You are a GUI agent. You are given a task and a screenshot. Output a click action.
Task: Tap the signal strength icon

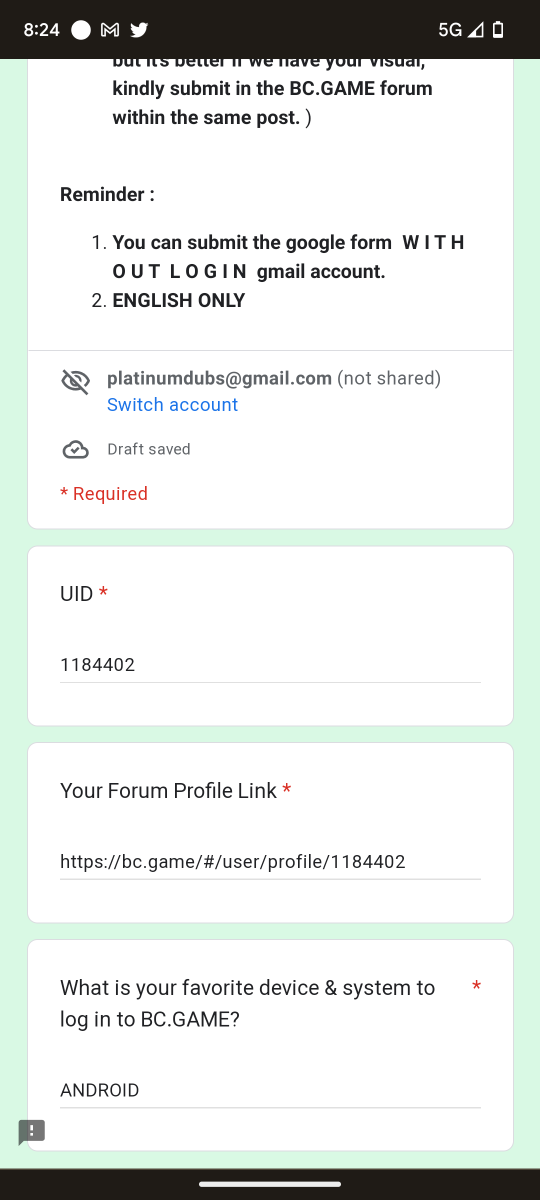pyautogui.click(x=476, y=30)
